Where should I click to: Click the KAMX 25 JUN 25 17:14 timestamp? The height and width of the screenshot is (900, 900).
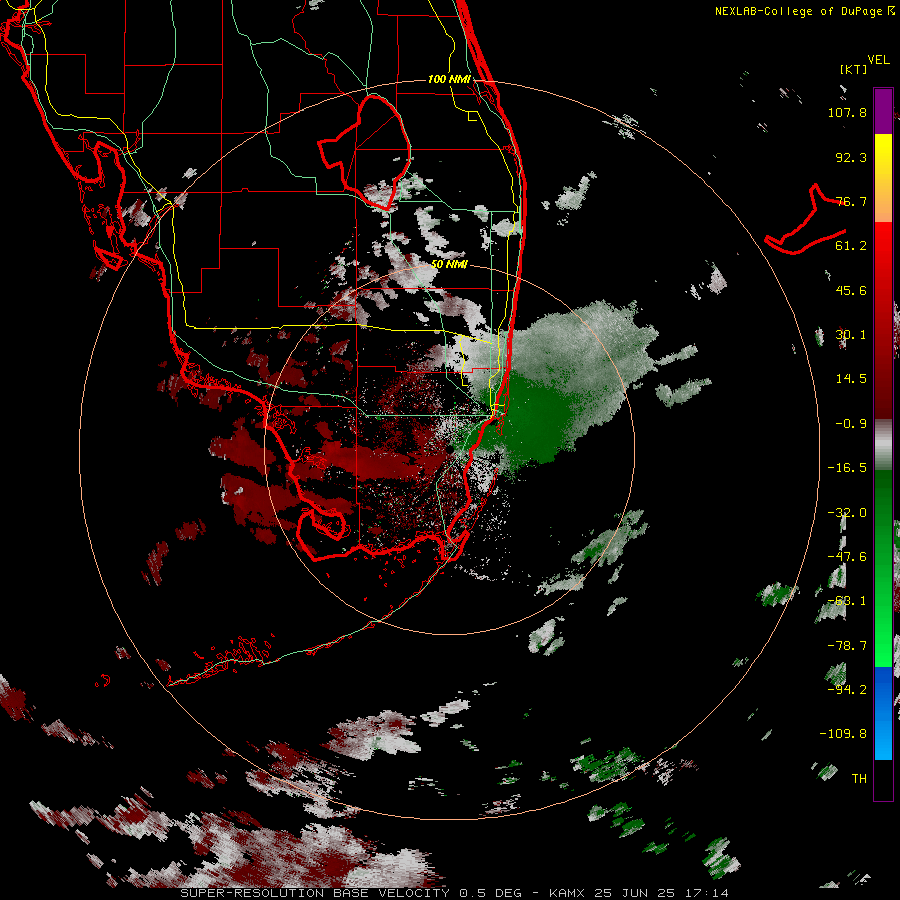pyautogui.click(x=639, y=893)
